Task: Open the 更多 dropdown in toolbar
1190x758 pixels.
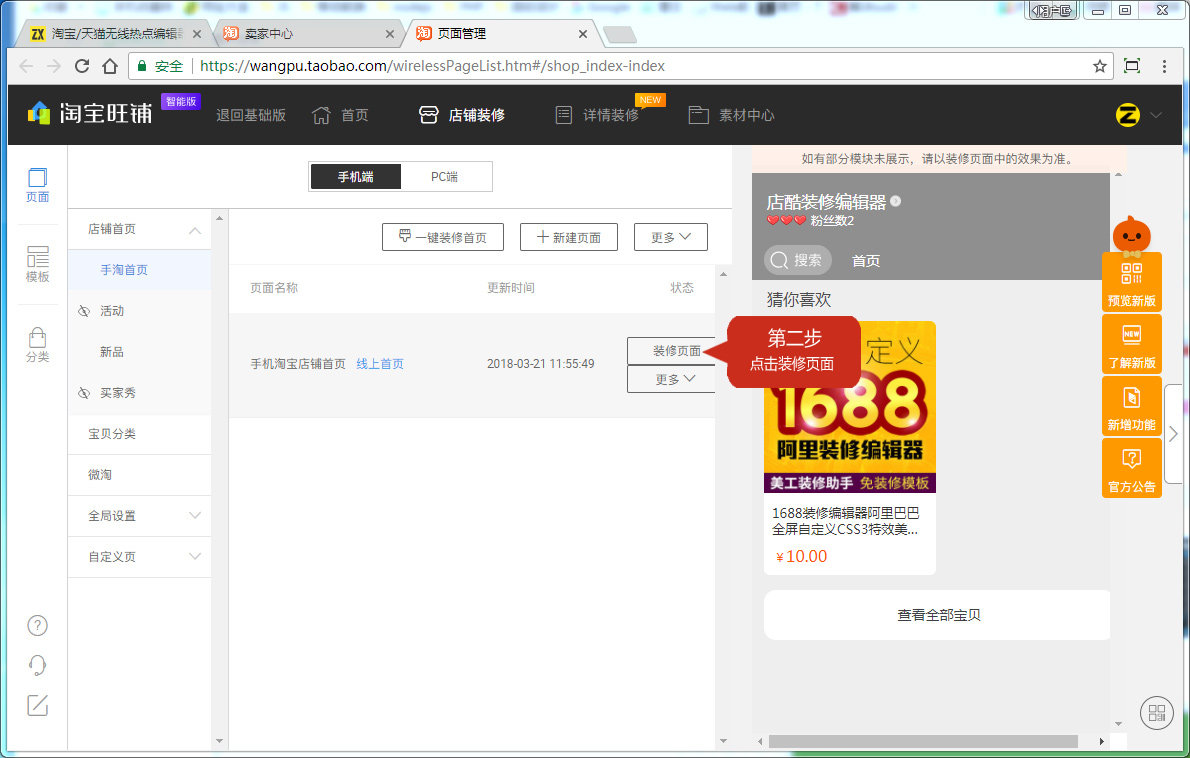Action: pyautogui.click(x=671, y=237)
